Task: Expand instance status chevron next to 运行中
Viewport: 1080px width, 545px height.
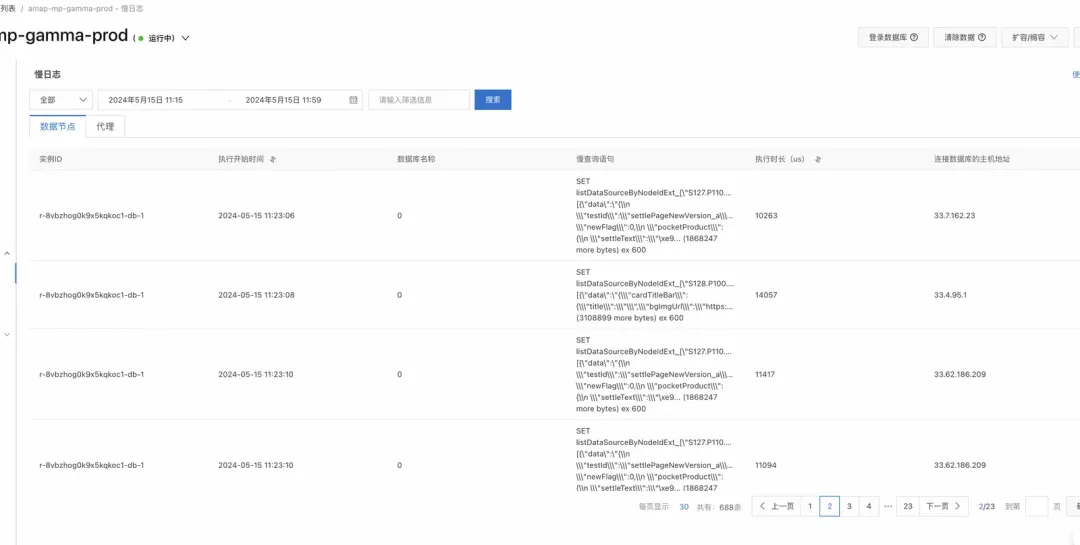Action: (x=185, y=39)
